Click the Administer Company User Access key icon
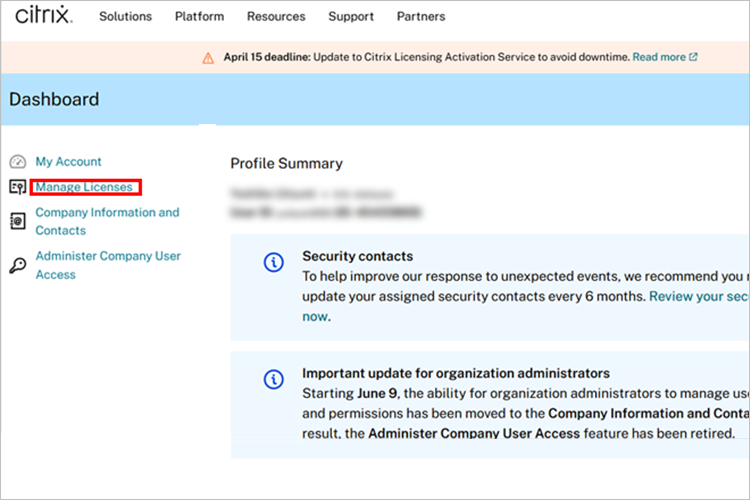This screenshot has height=500, width=750. coord(17,265)
